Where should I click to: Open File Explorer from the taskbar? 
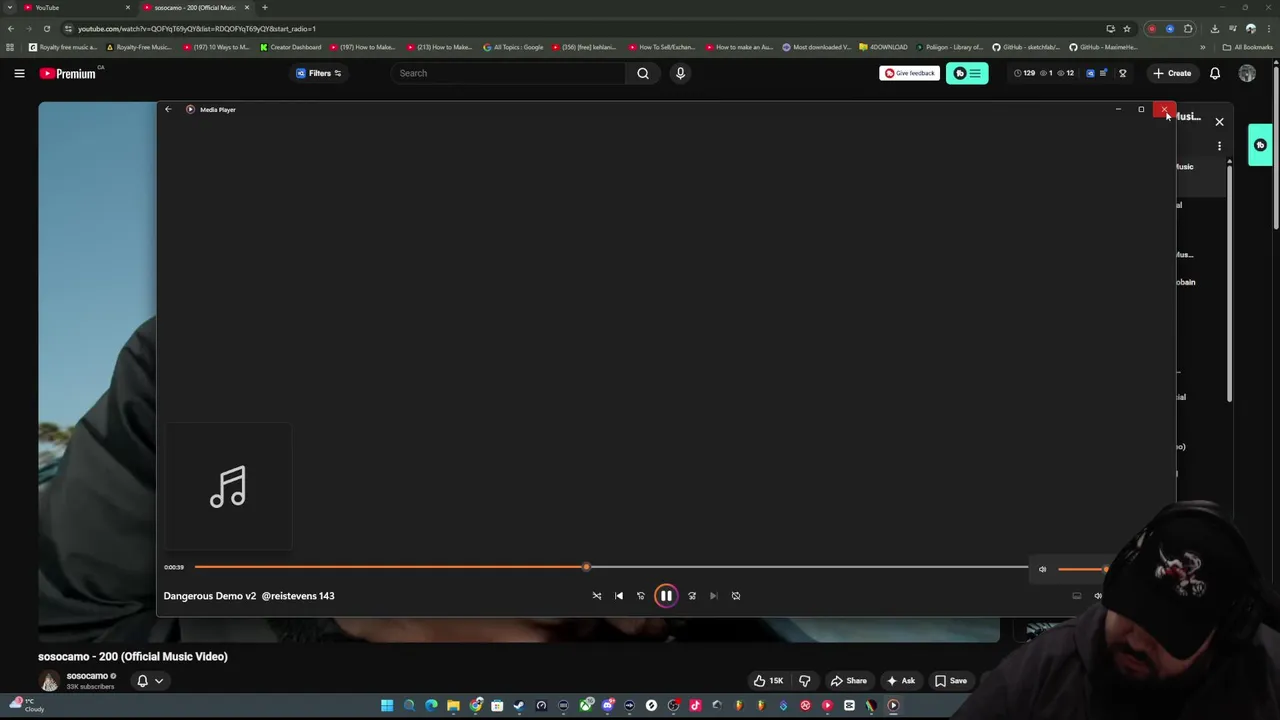pos(453,706)
